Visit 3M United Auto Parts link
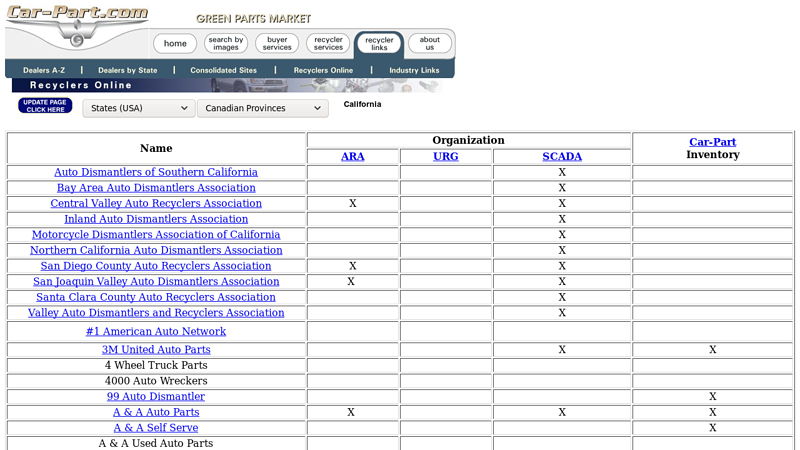 pos(156,350)
